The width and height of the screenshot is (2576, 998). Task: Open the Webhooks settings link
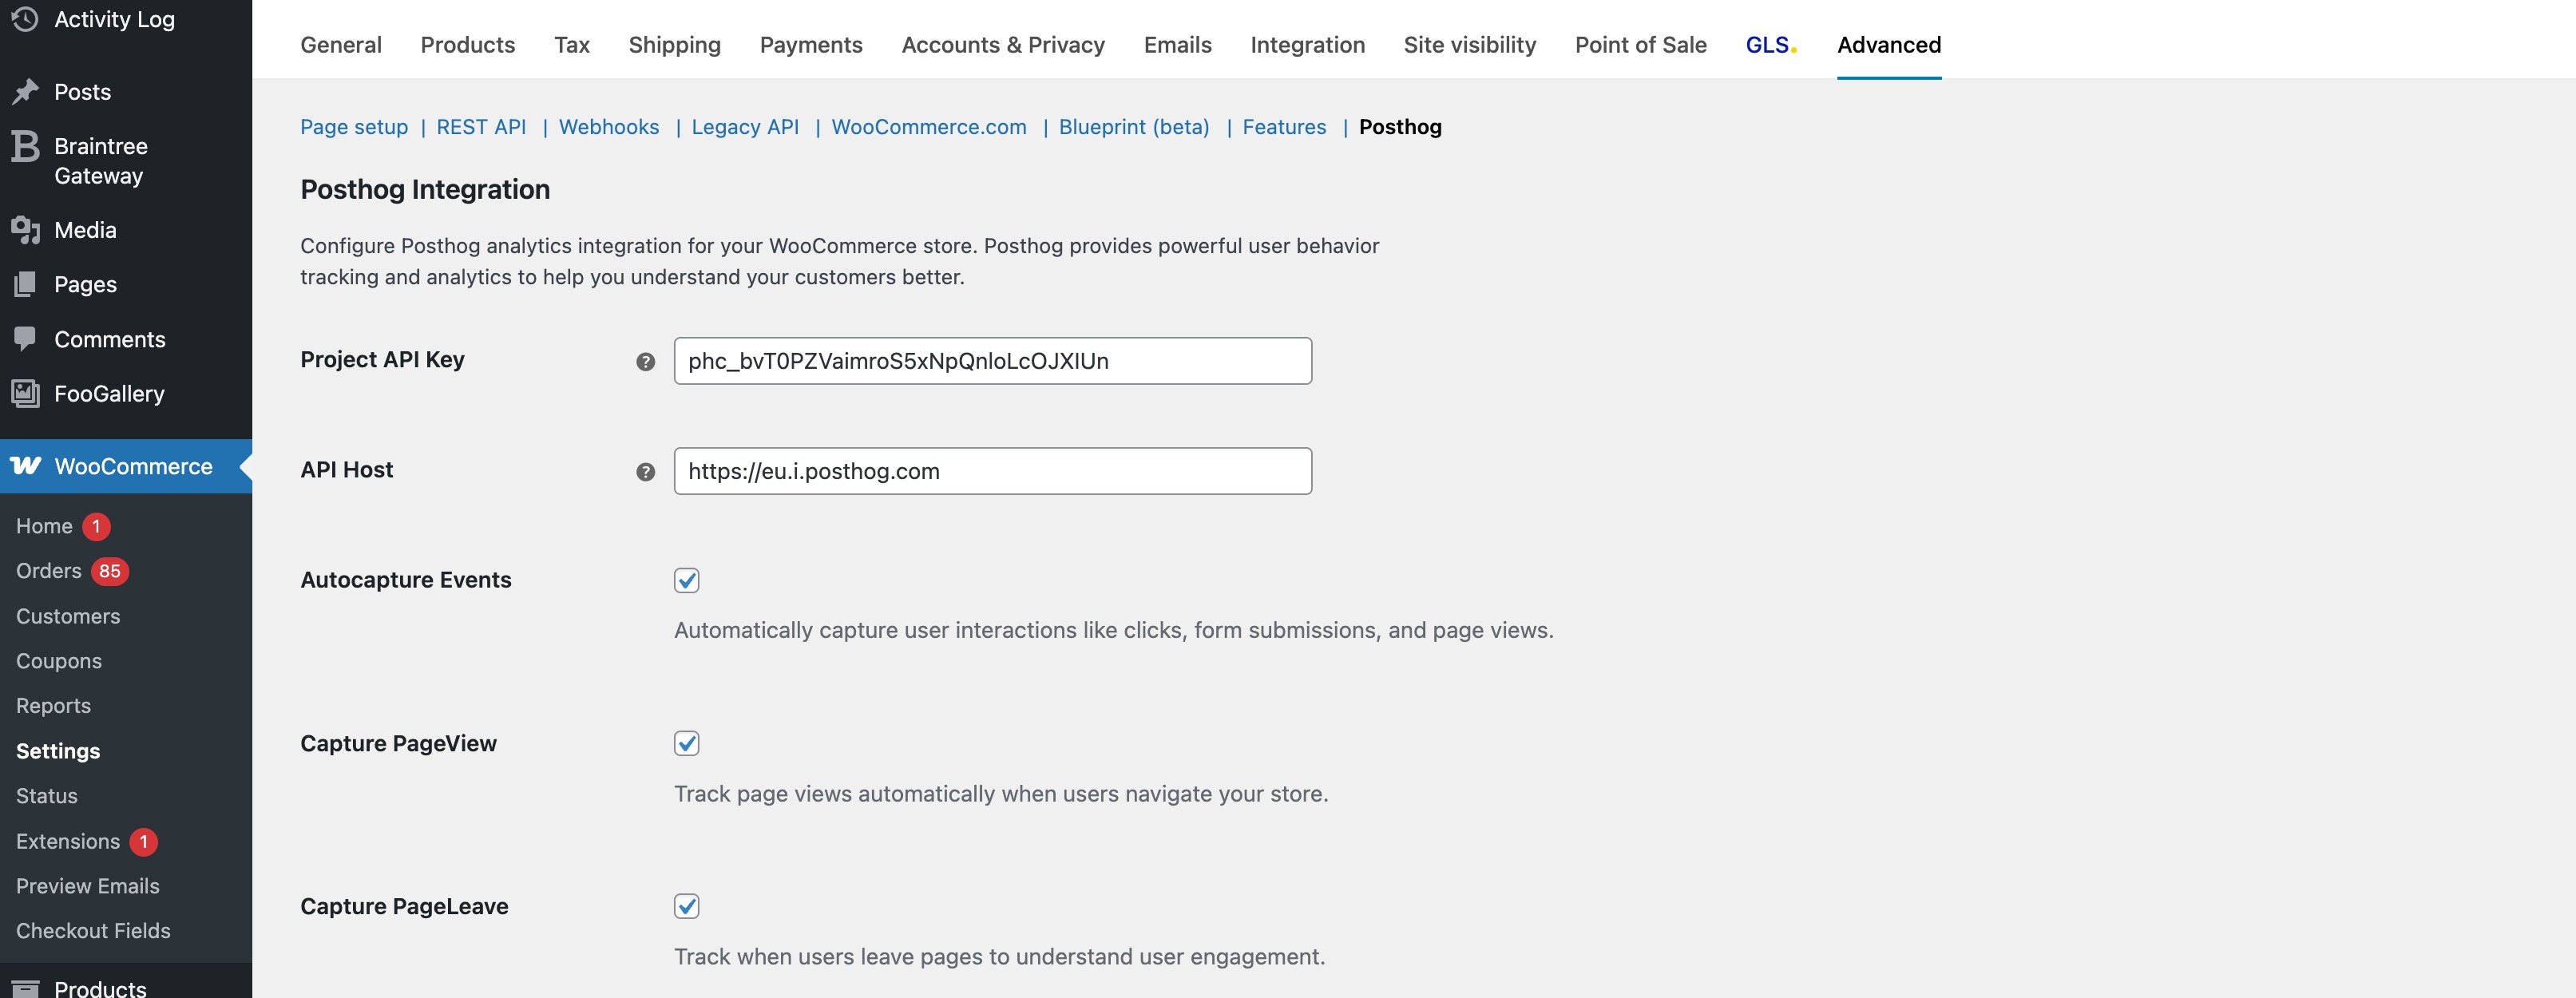click(x=608, y=127)
